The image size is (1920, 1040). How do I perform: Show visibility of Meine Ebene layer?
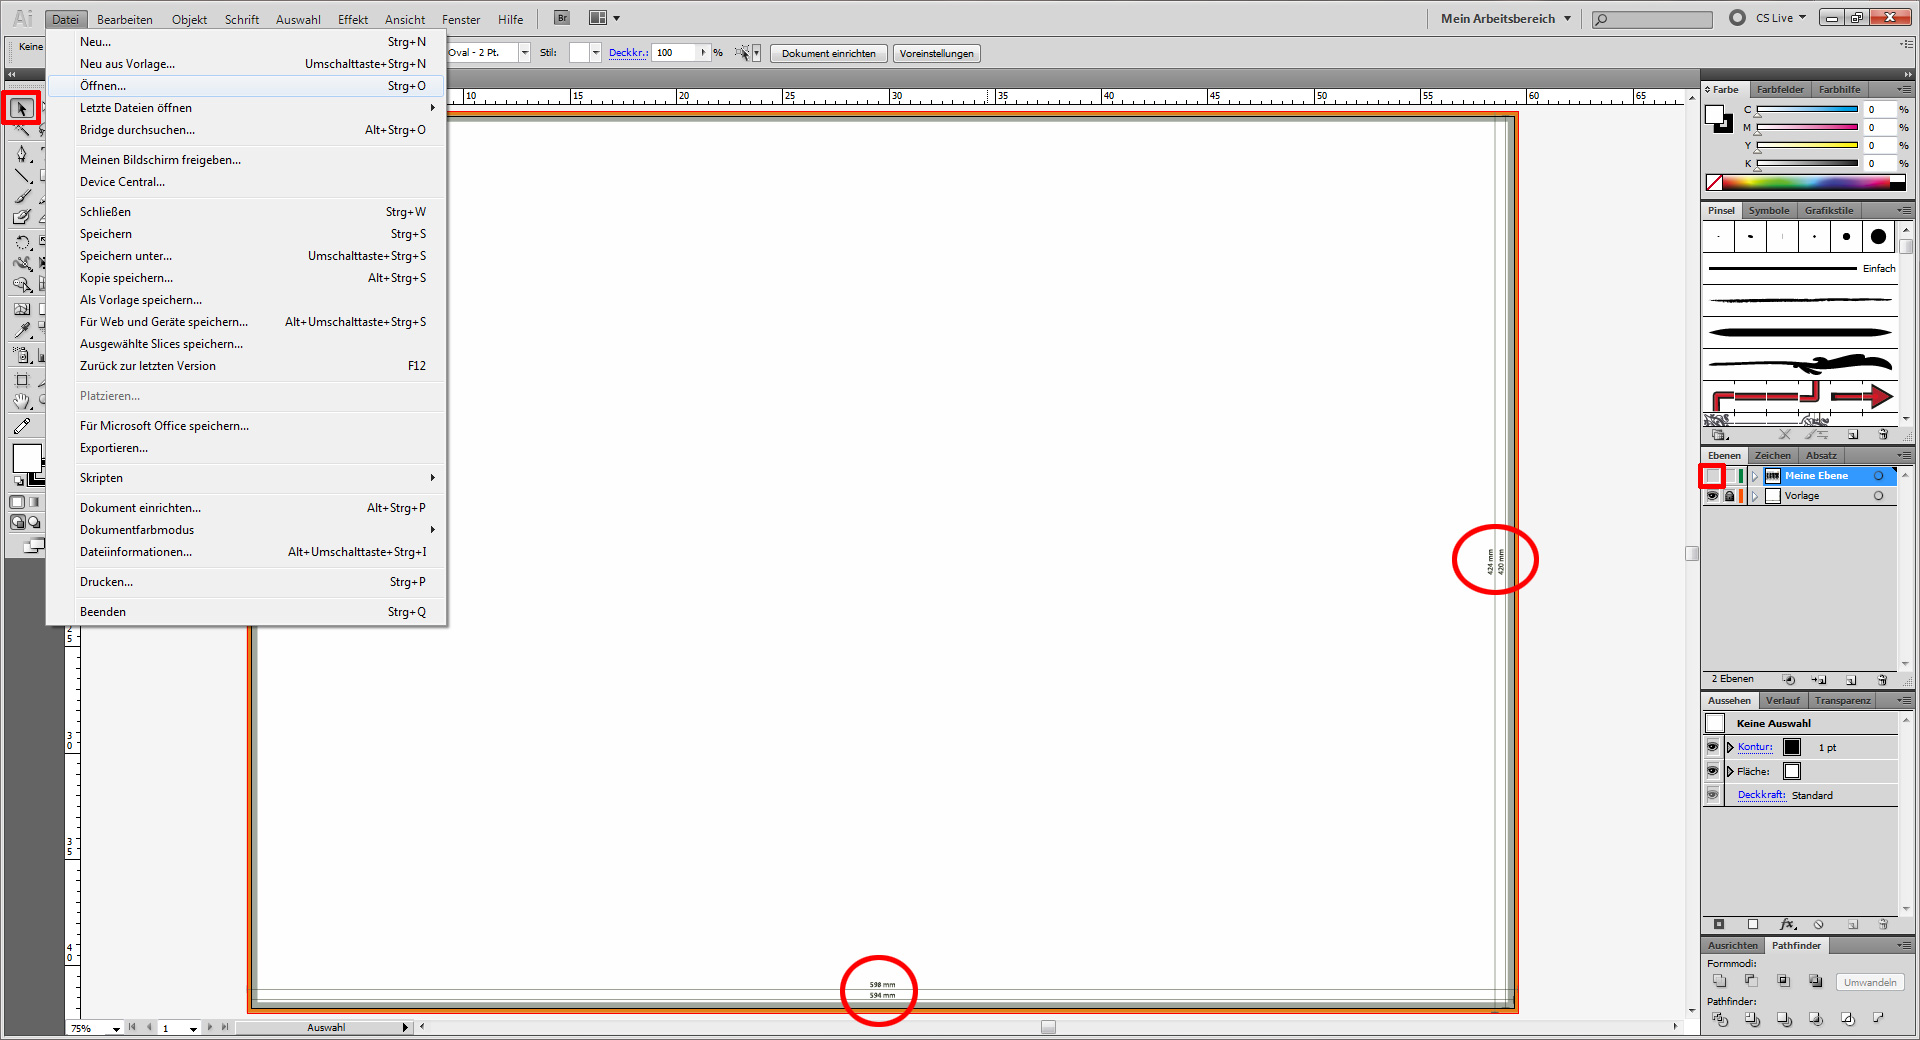[1712, 476]
